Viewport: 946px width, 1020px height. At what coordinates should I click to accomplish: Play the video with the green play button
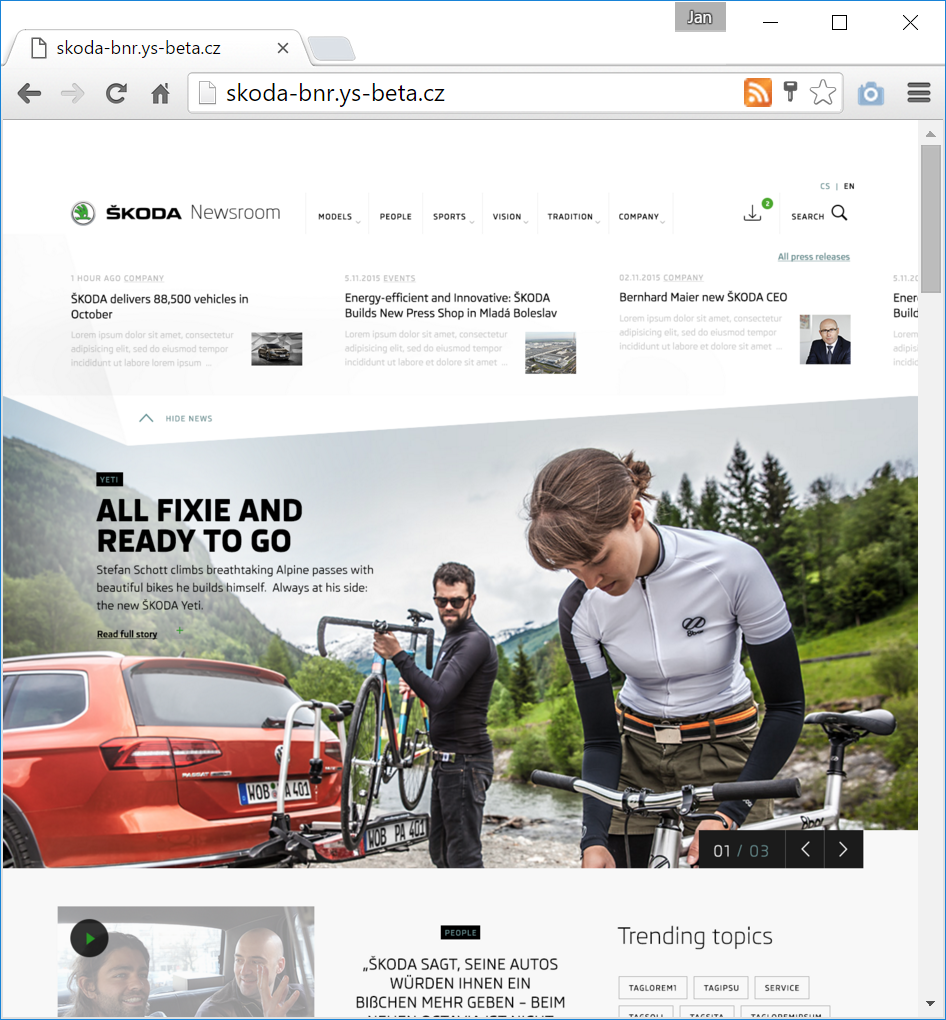[x=89, y=938]
